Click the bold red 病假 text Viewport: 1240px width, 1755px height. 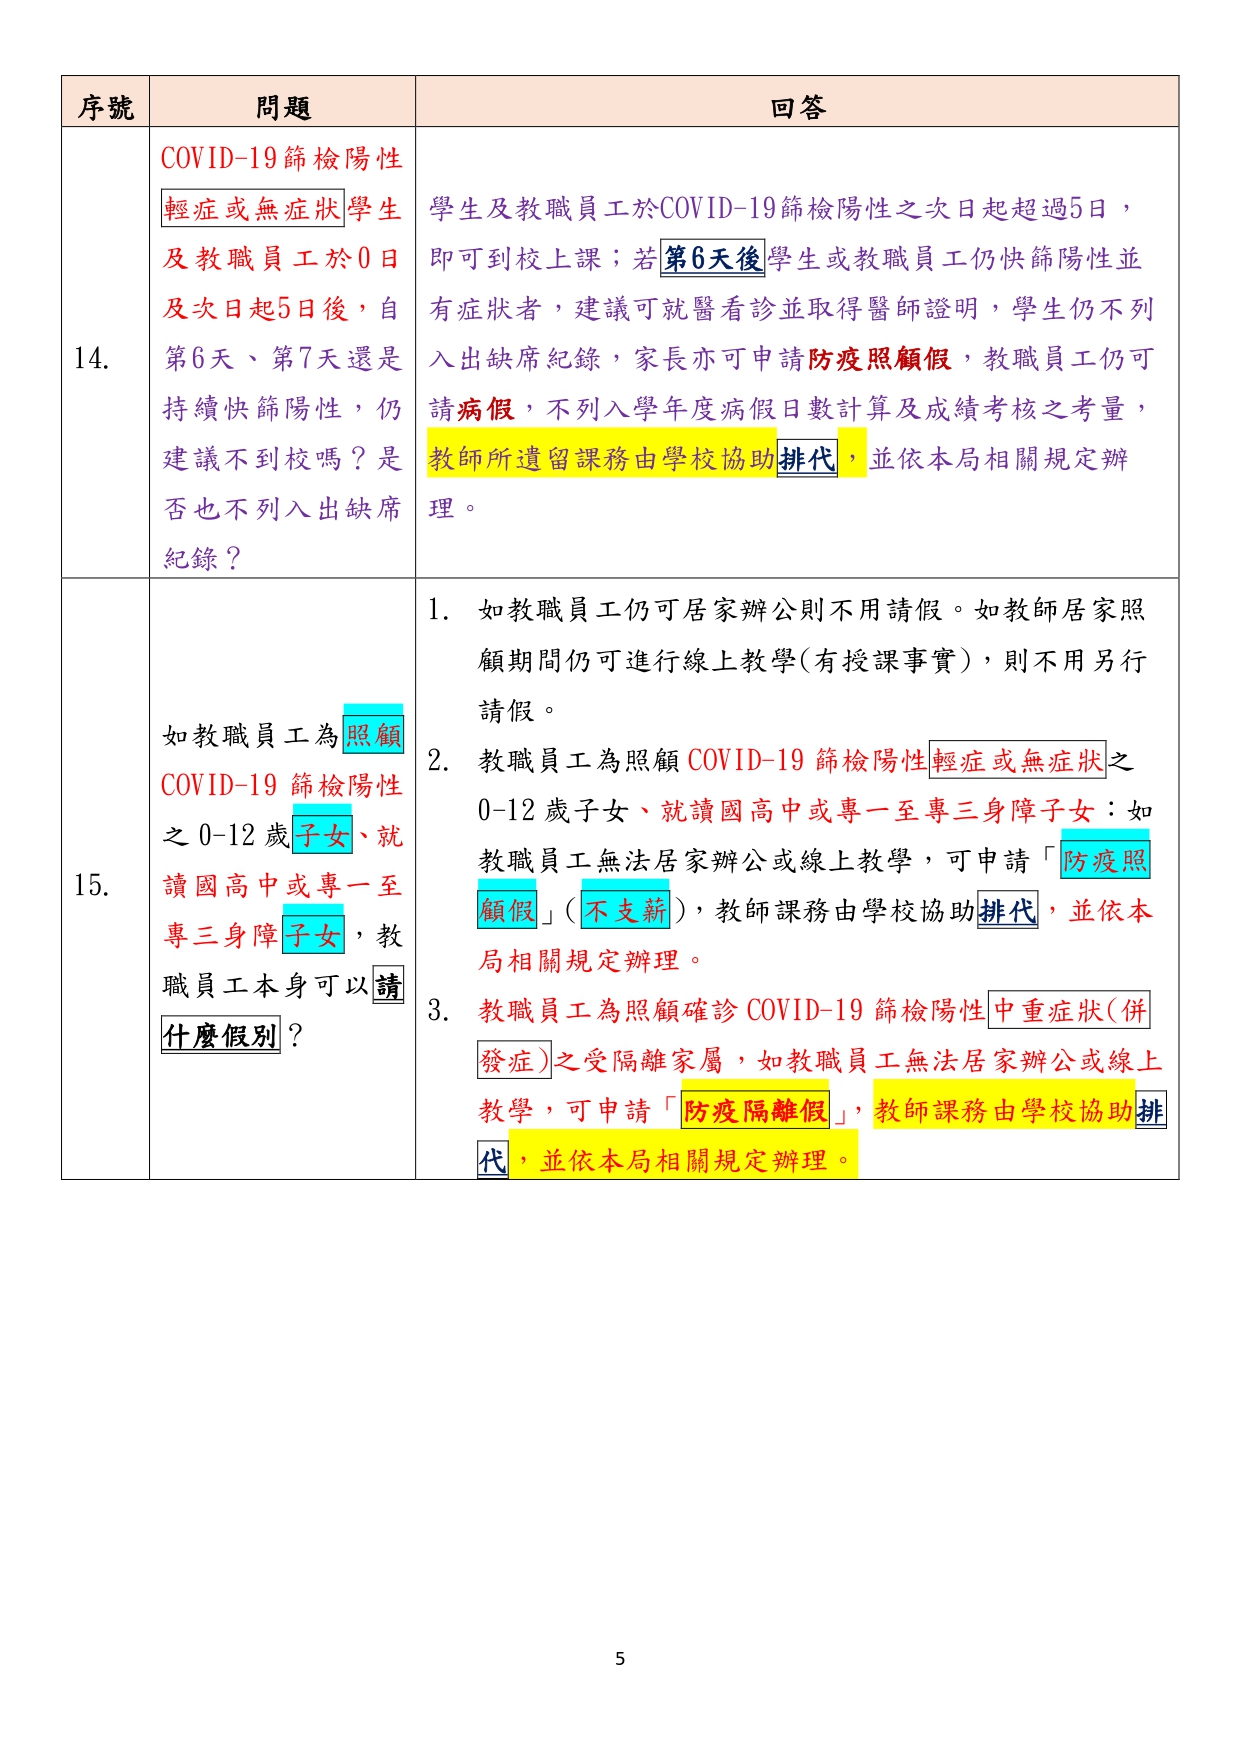pyautogui.click(x=485, y=409)
